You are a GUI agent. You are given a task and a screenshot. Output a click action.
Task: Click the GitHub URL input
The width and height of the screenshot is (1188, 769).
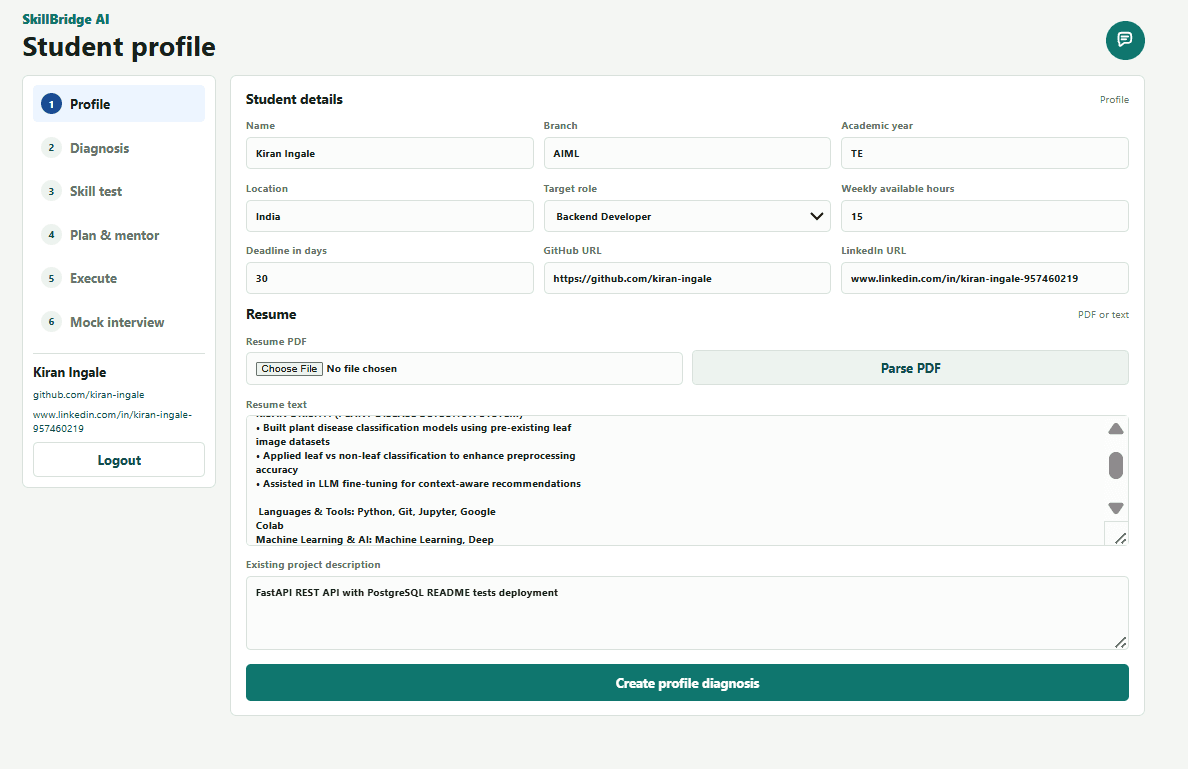pyautogui.click(x=686, y=278)
